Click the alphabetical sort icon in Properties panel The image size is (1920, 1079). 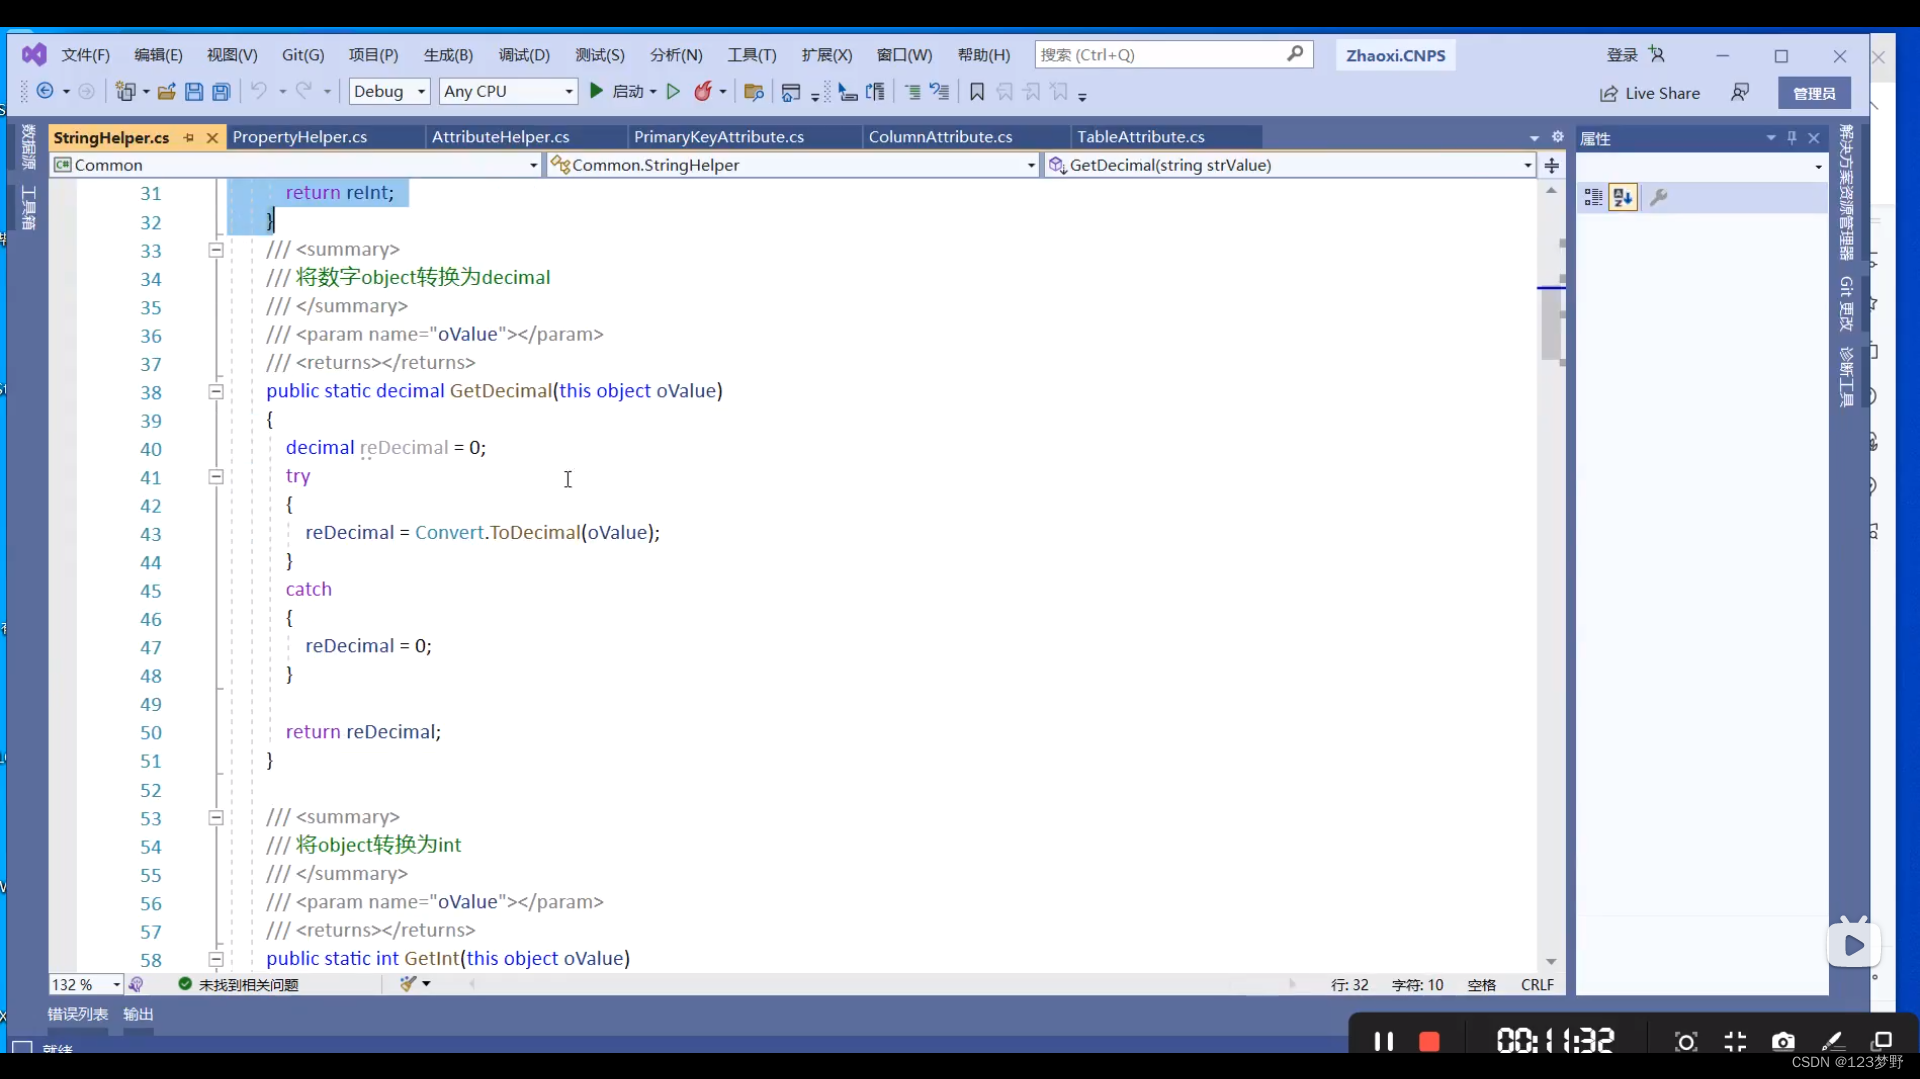tap(1623, 198)
